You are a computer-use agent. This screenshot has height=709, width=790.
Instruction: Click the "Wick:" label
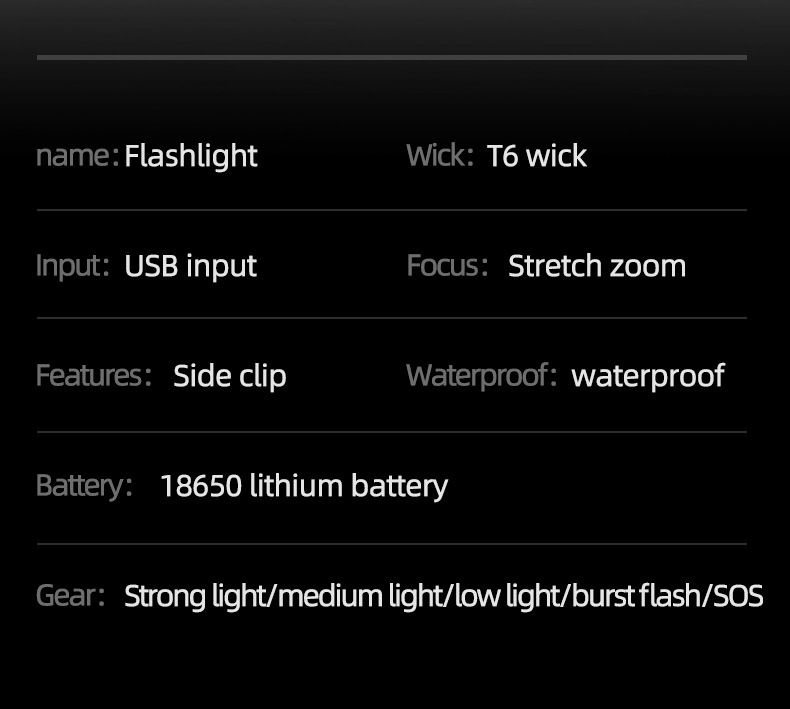[439, 156]
